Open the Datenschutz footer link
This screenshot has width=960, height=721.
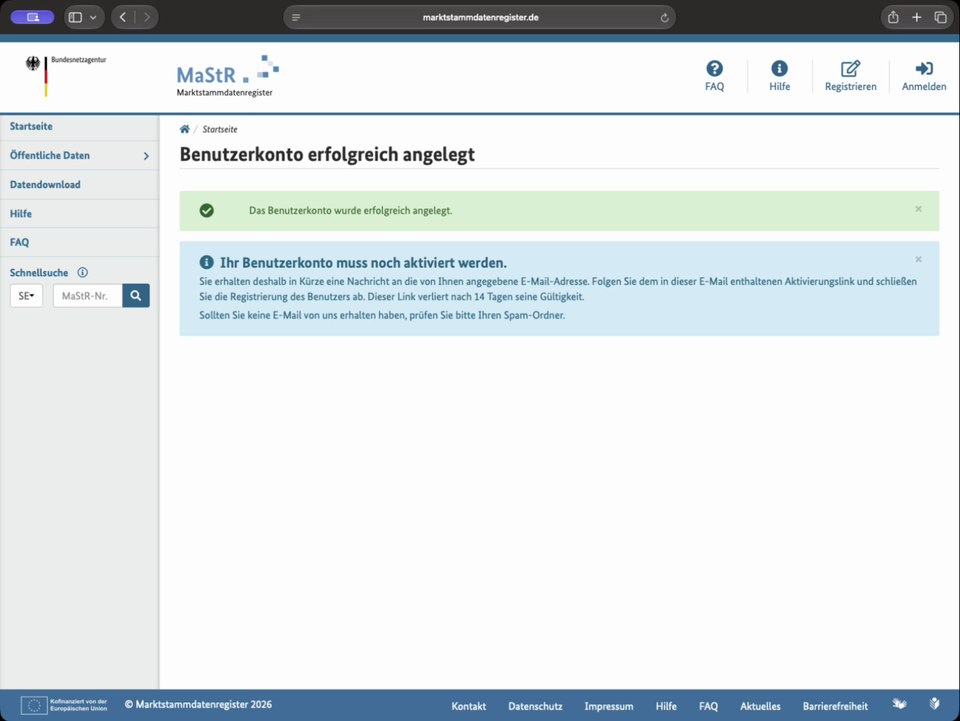tap(535, 706)
